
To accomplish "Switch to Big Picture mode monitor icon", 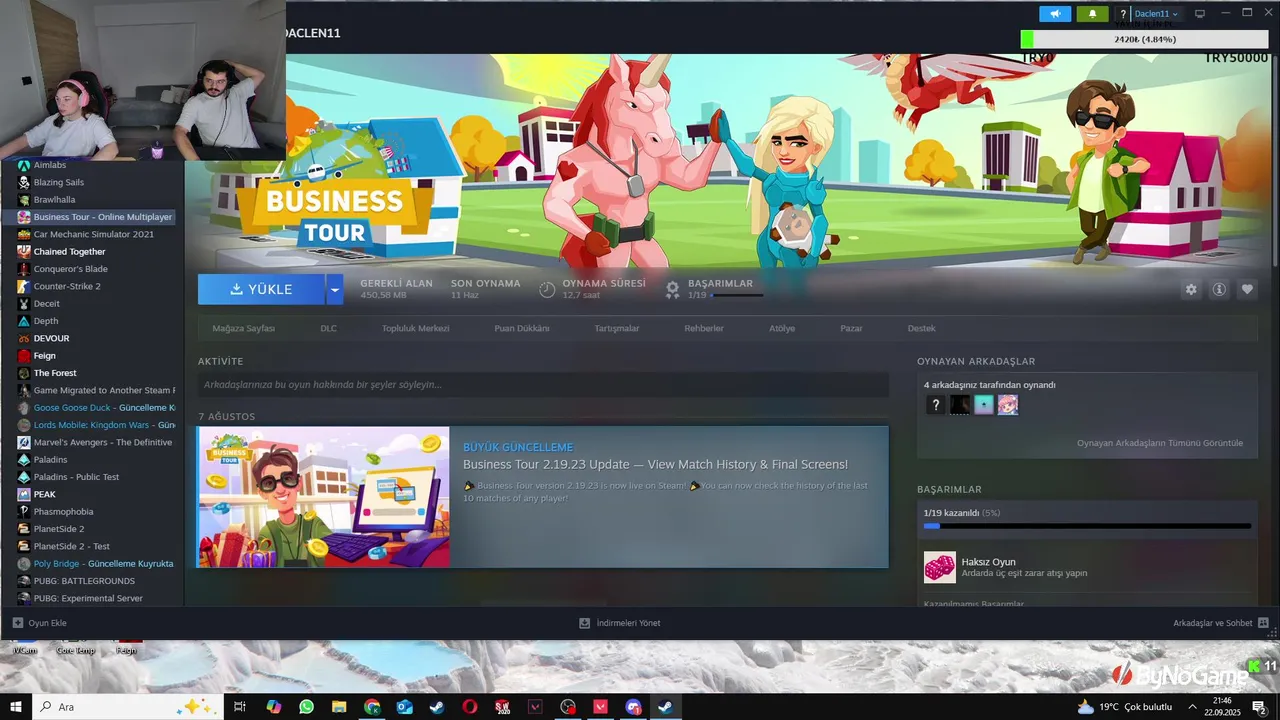I will 1200,14.
